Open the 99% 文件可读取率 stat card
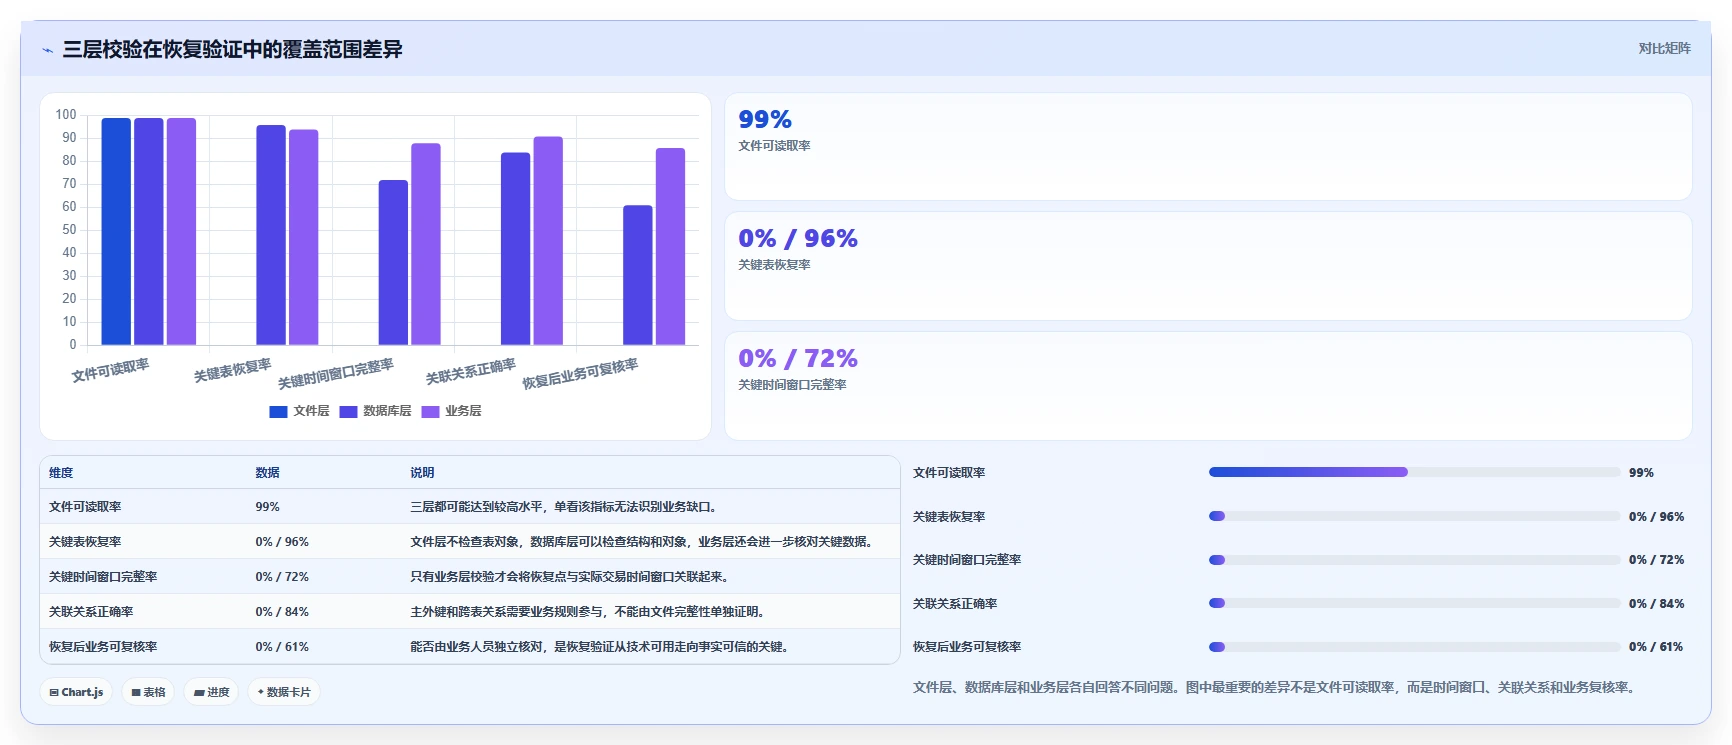Screen dimensions: 1732x745 coord(1208,147)
